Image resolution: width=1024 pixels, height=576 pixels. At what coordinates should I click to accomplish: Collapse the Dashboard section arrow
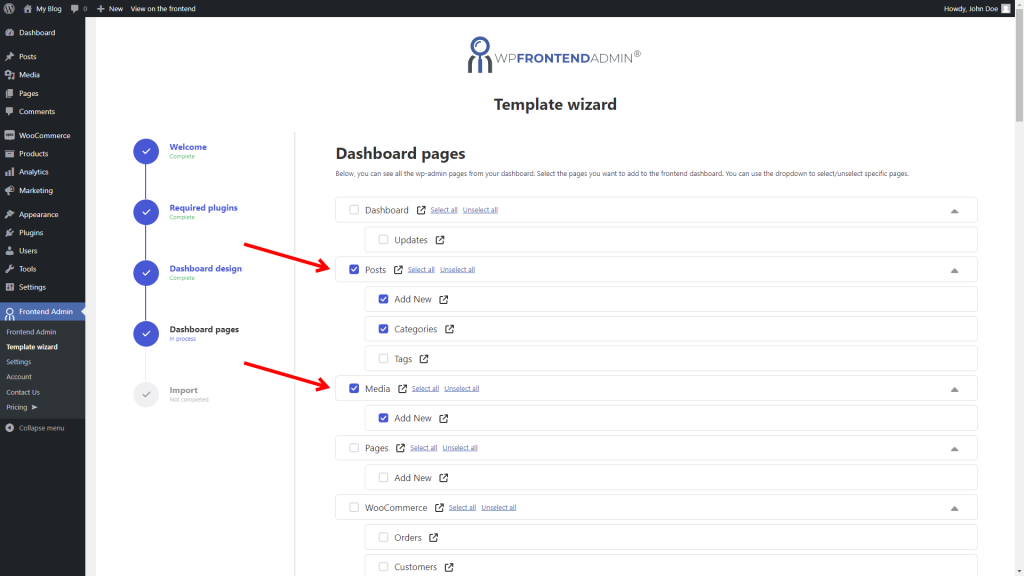point(954,211)
